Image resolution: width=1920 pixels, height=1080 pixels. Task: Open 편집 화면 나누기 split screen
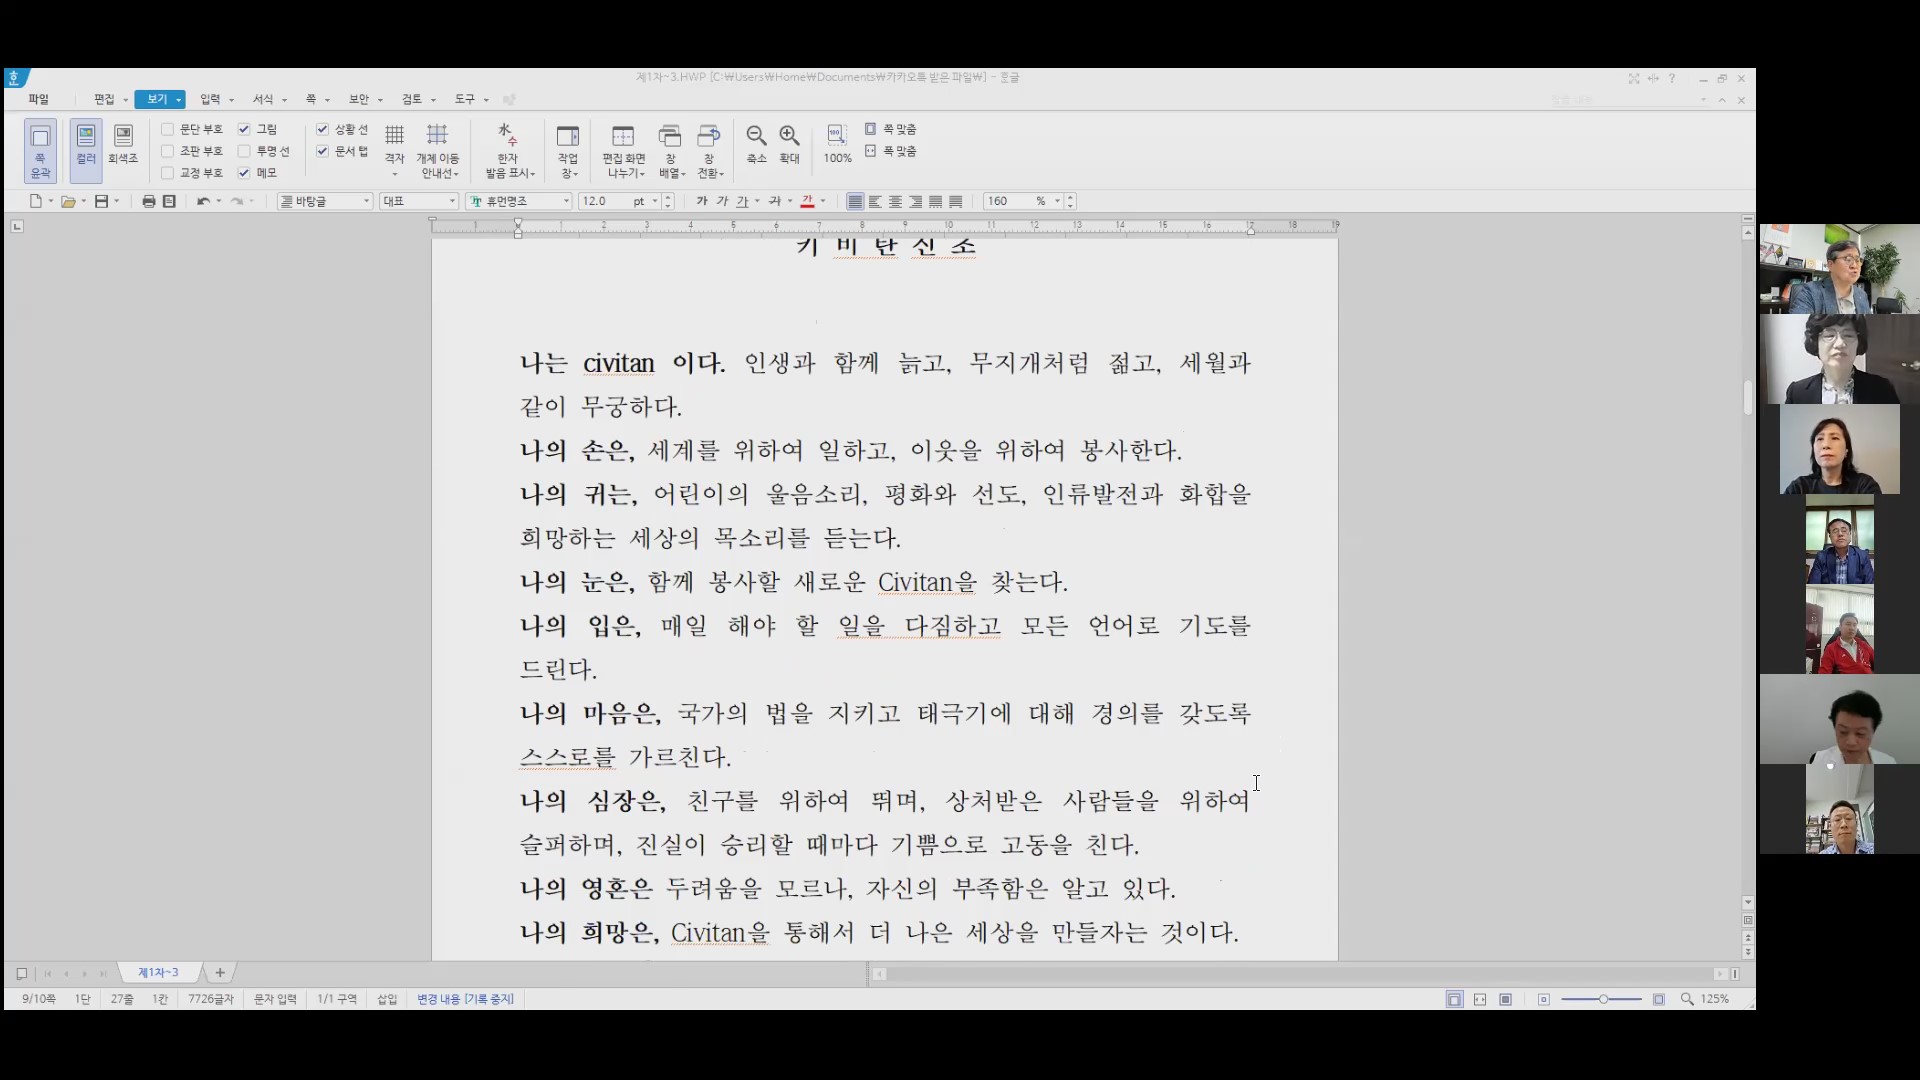pyautogui.click(x=623, y=151)
